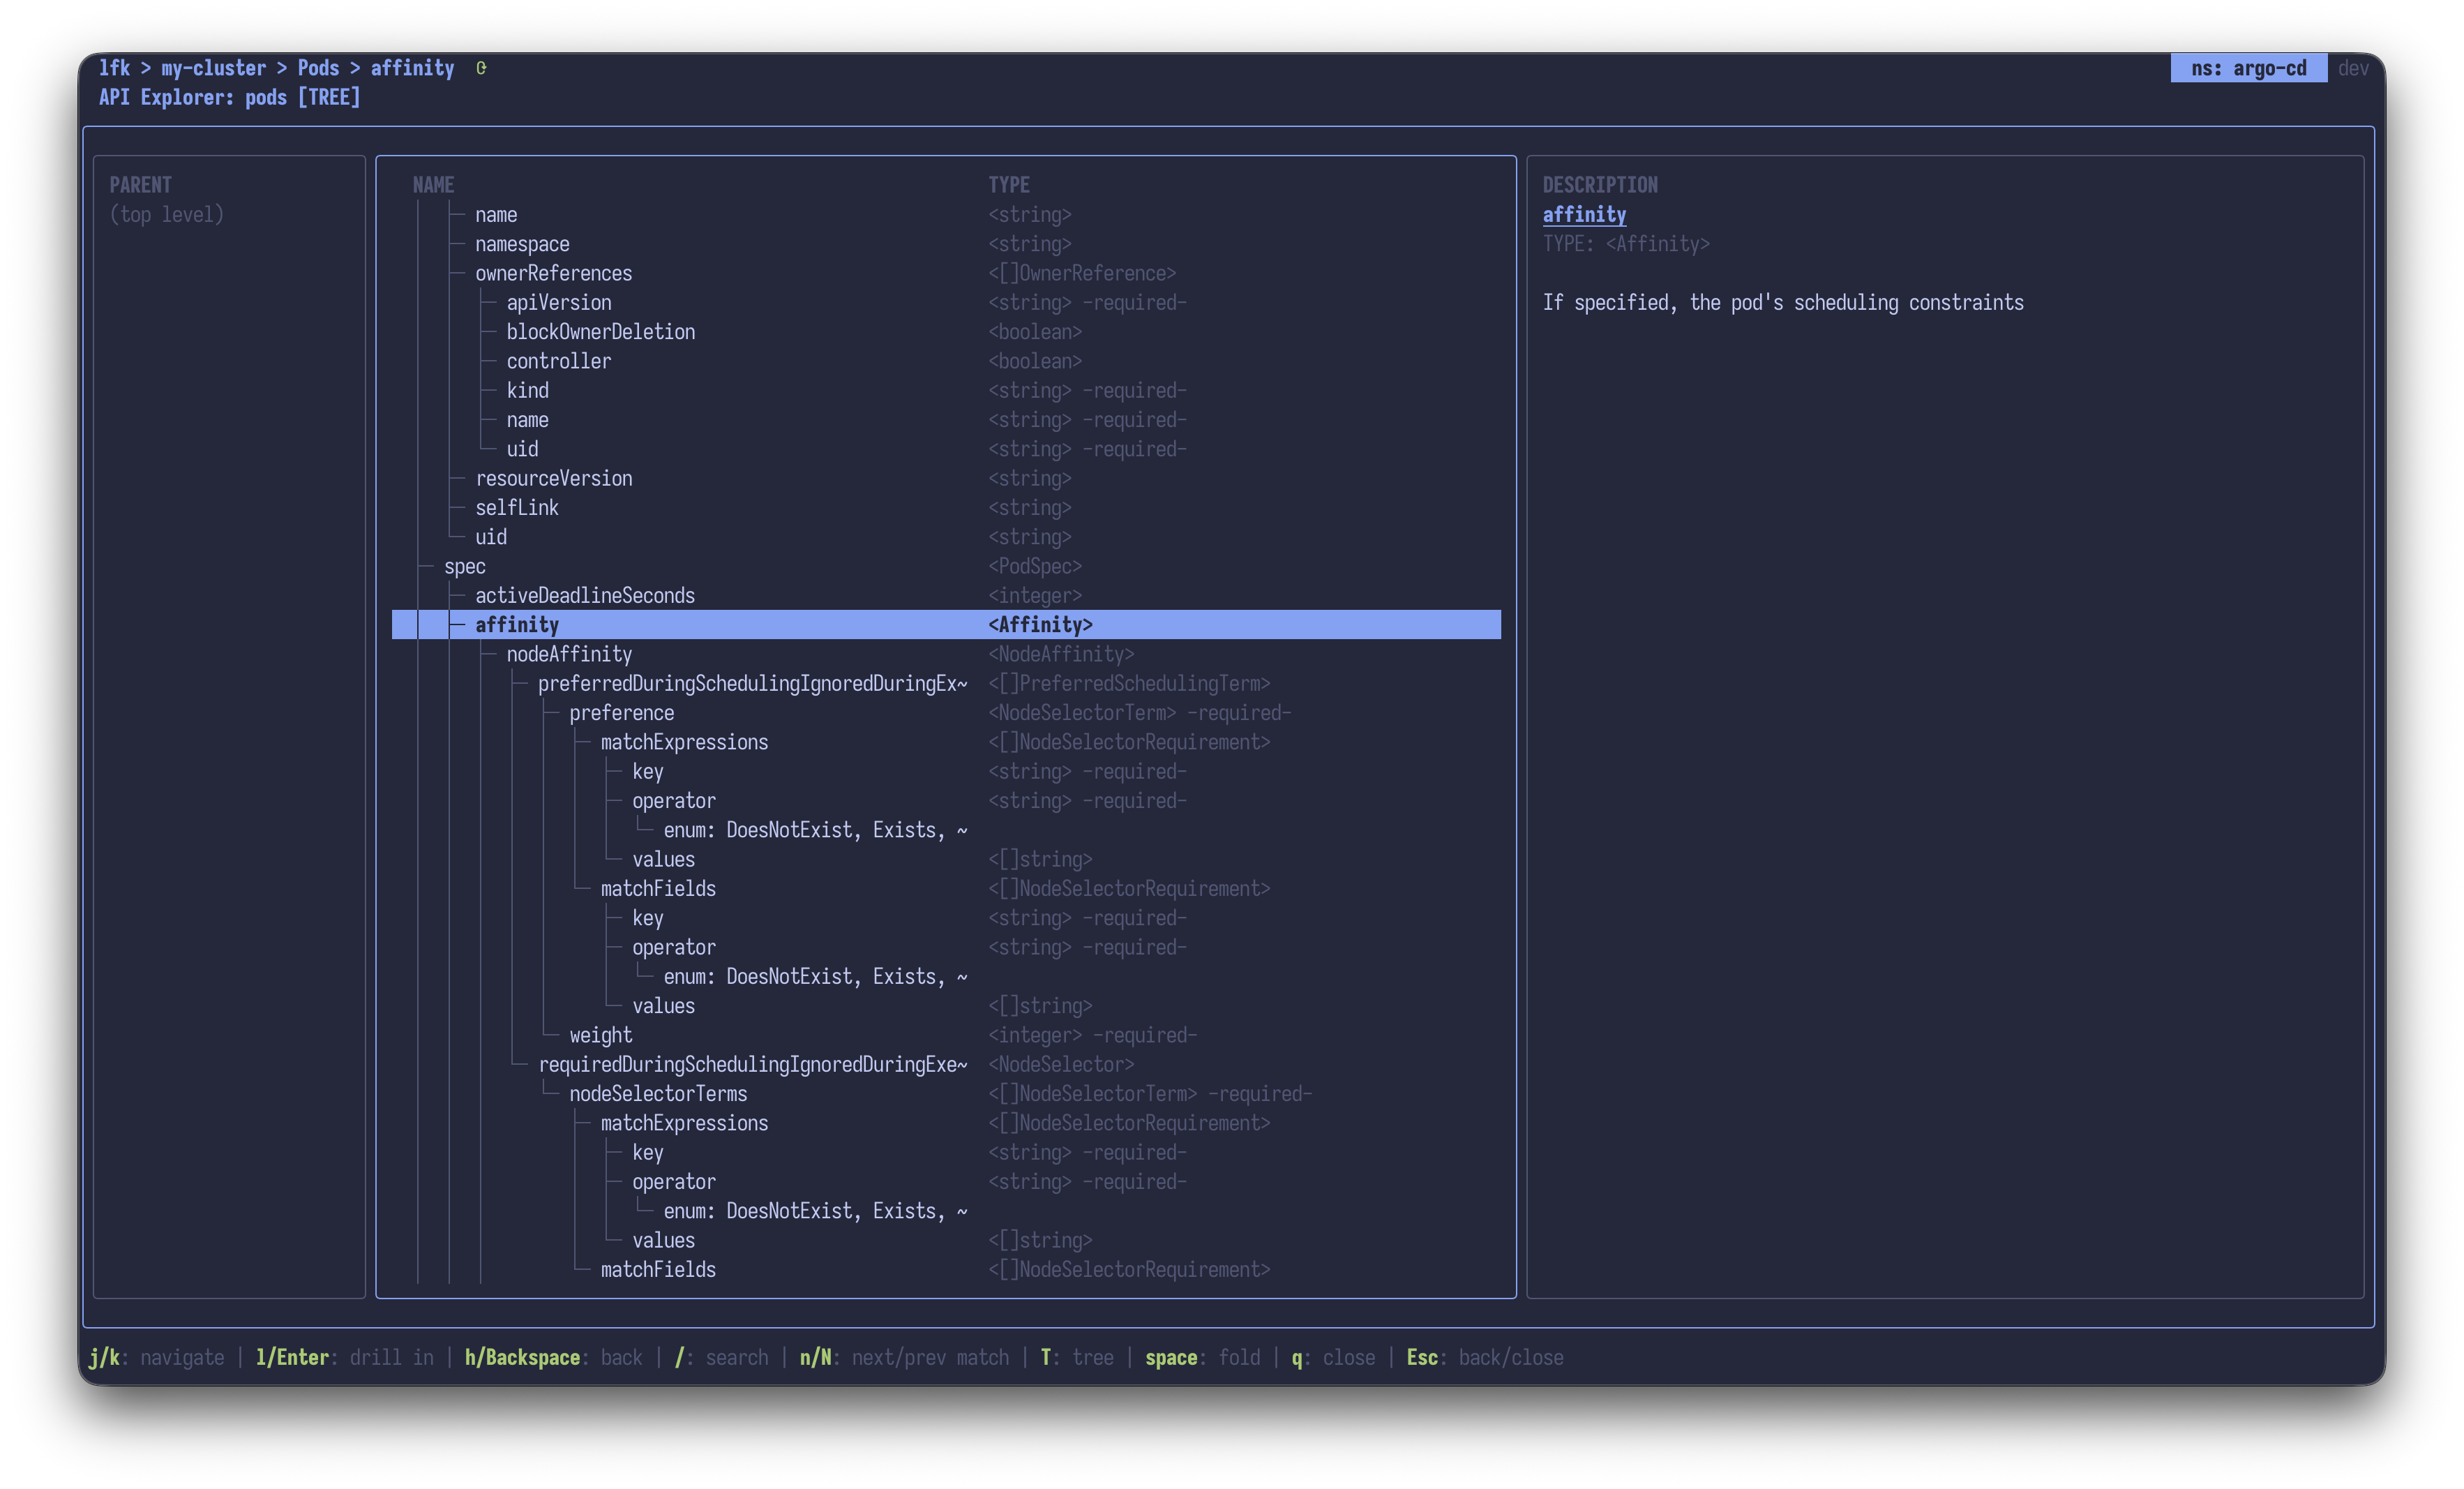This screenshot has width=2464, height=1489.
Task: Select the apiVersion row
Action: (x=558, y=302)
